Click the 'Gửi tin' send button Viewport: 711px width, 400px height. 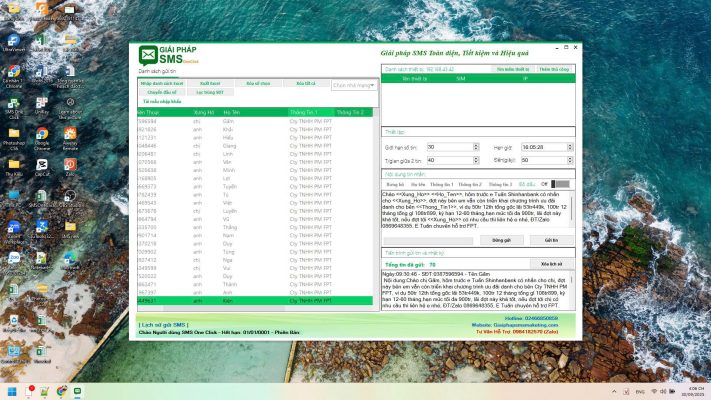point(551,241)
